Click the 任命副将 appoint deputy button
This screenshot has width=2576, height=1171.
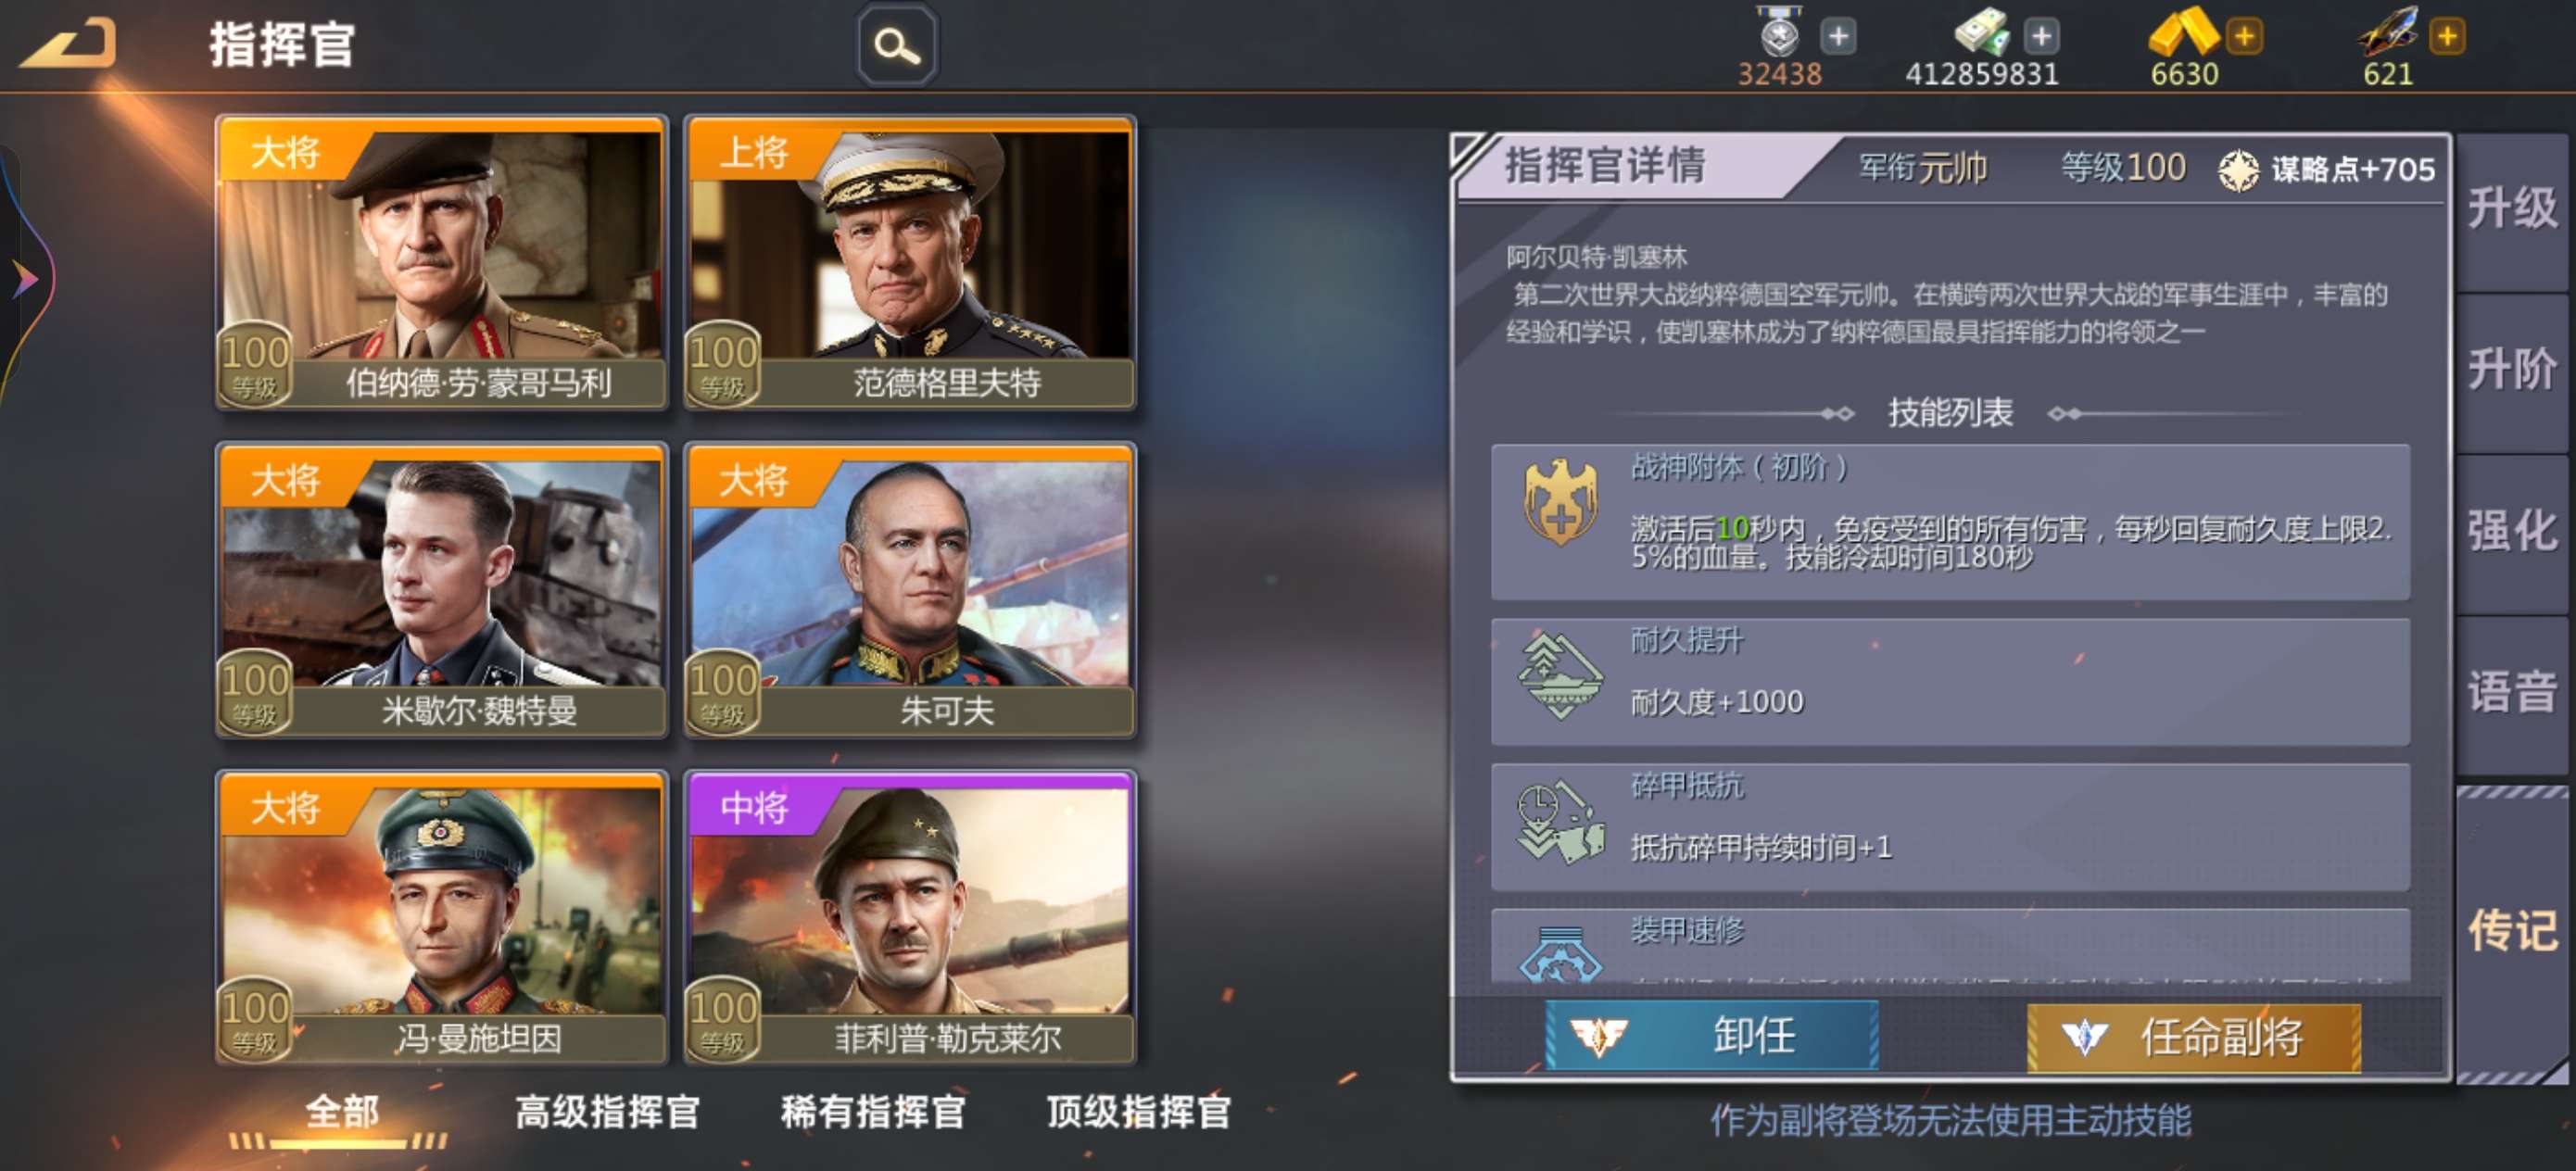pyautogui.click(x=2194, y=1037)
